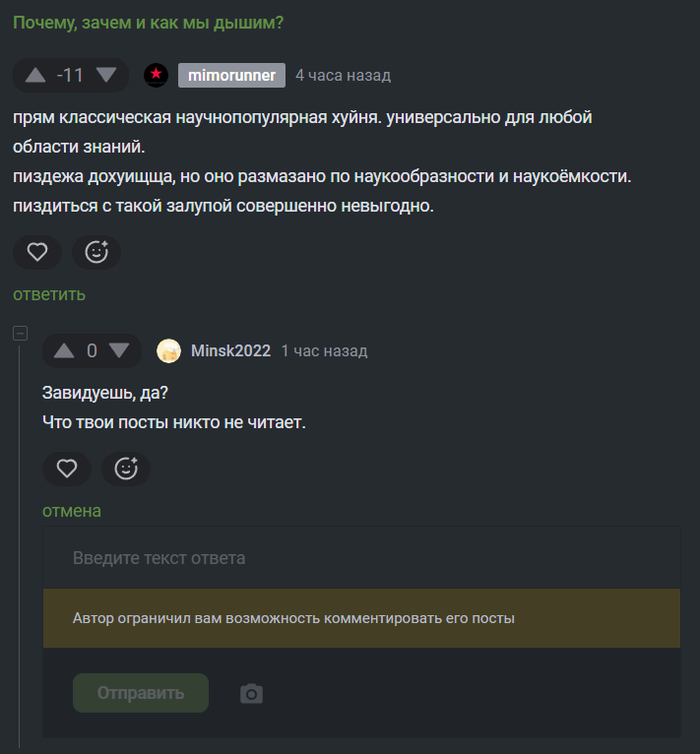Upvote the mimorunner comment
This screenshot has height=754, width=700.
pos(35,75)
